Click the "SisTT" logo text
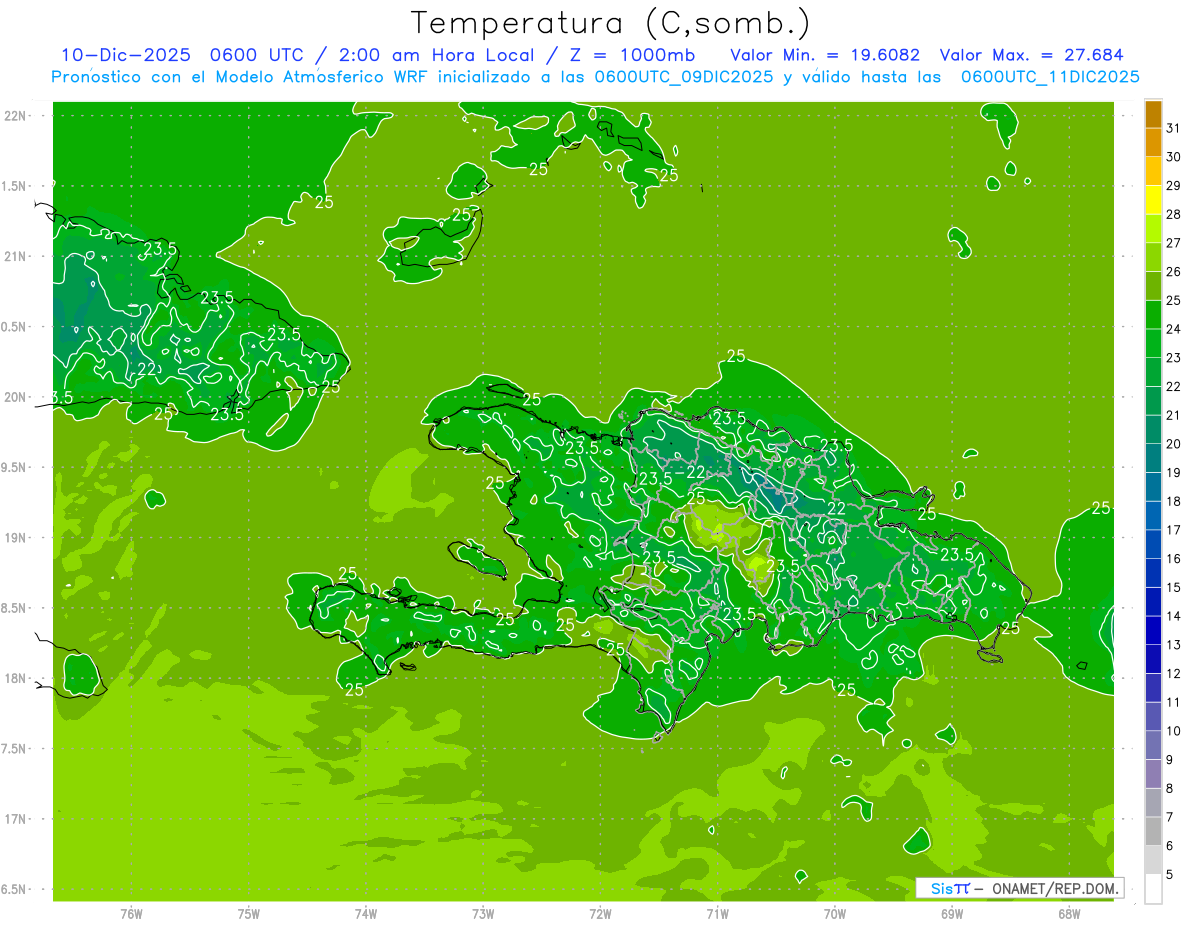Screen dimensions: 1200x927 click(x=950, y=888)
